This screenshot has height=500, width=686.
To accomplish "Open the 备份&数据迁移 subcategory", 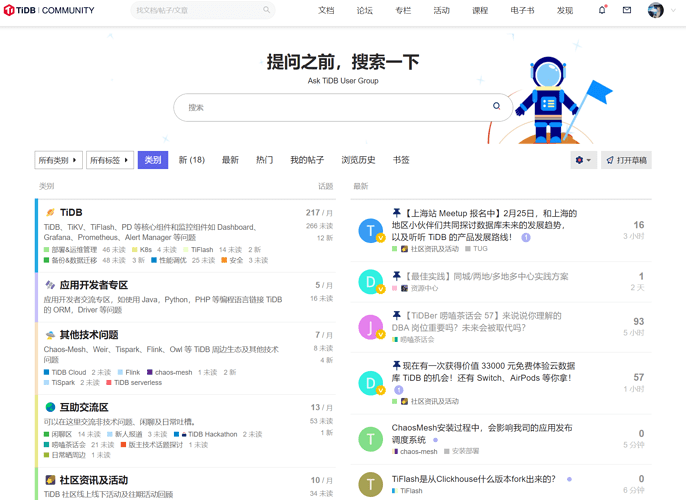I will tap(74, 260).
